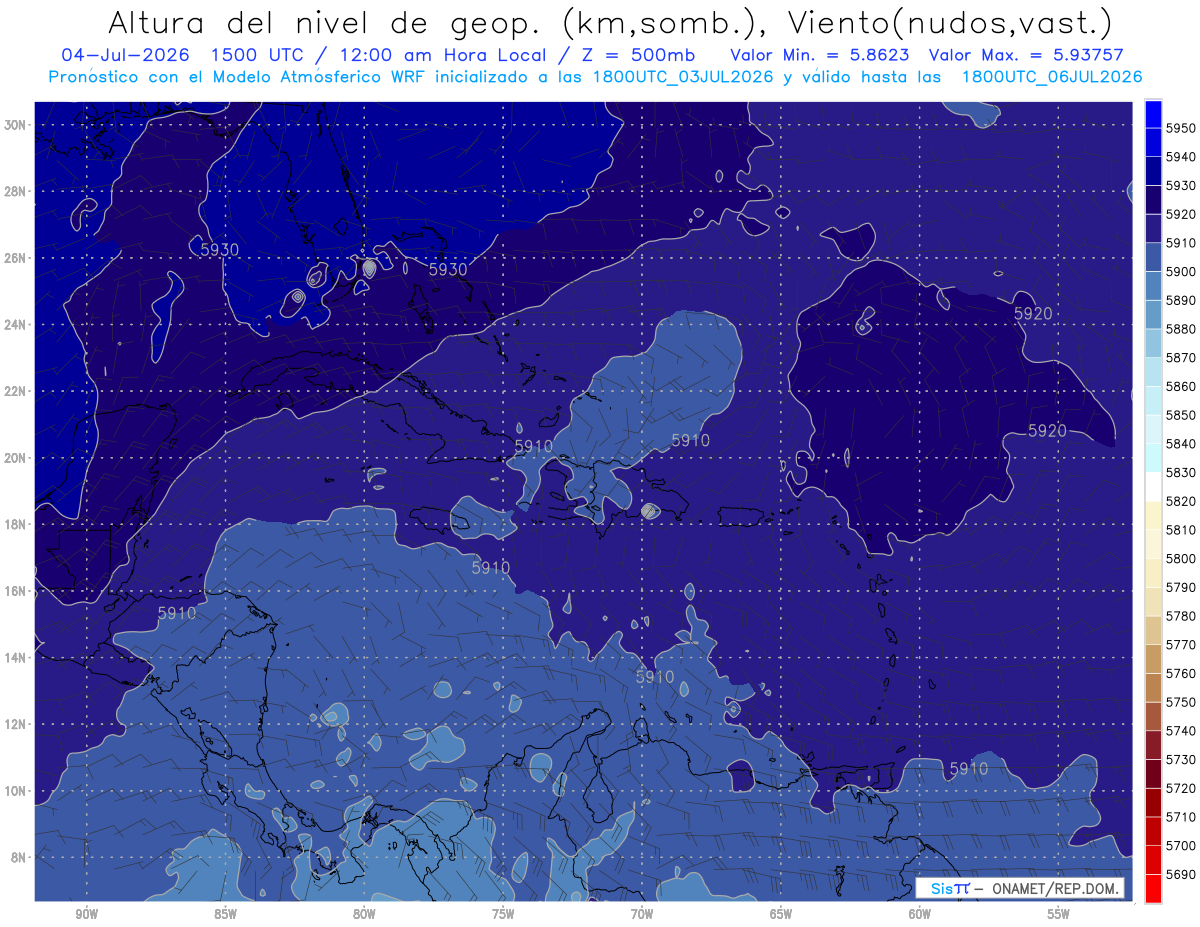Click the longitude tick label '75W'
This screenshot has width=1200, height=927.
tap(503, 914)
